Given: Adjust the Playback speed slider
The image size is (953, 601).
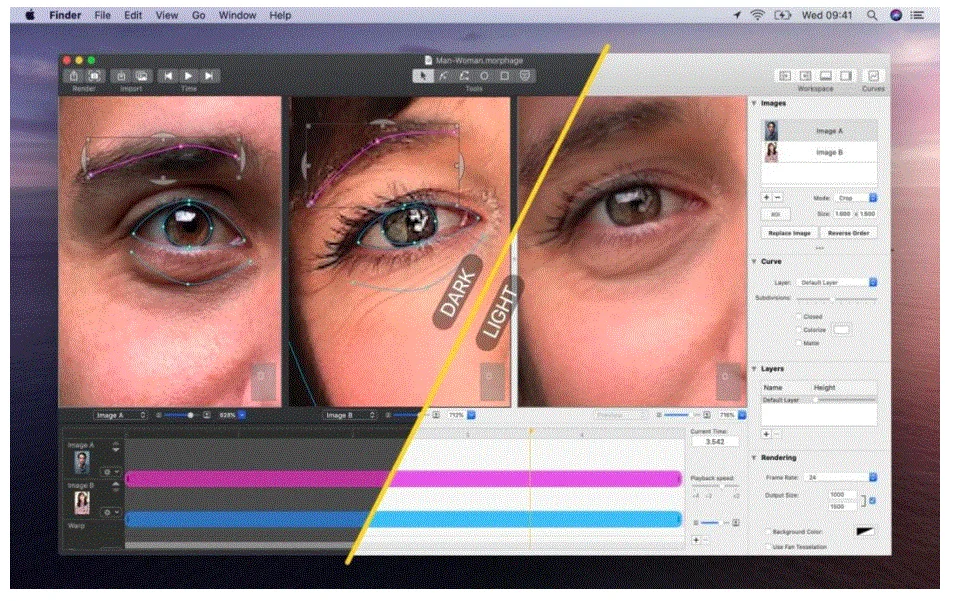Looking at the screenshot, I should pos(715,486).
